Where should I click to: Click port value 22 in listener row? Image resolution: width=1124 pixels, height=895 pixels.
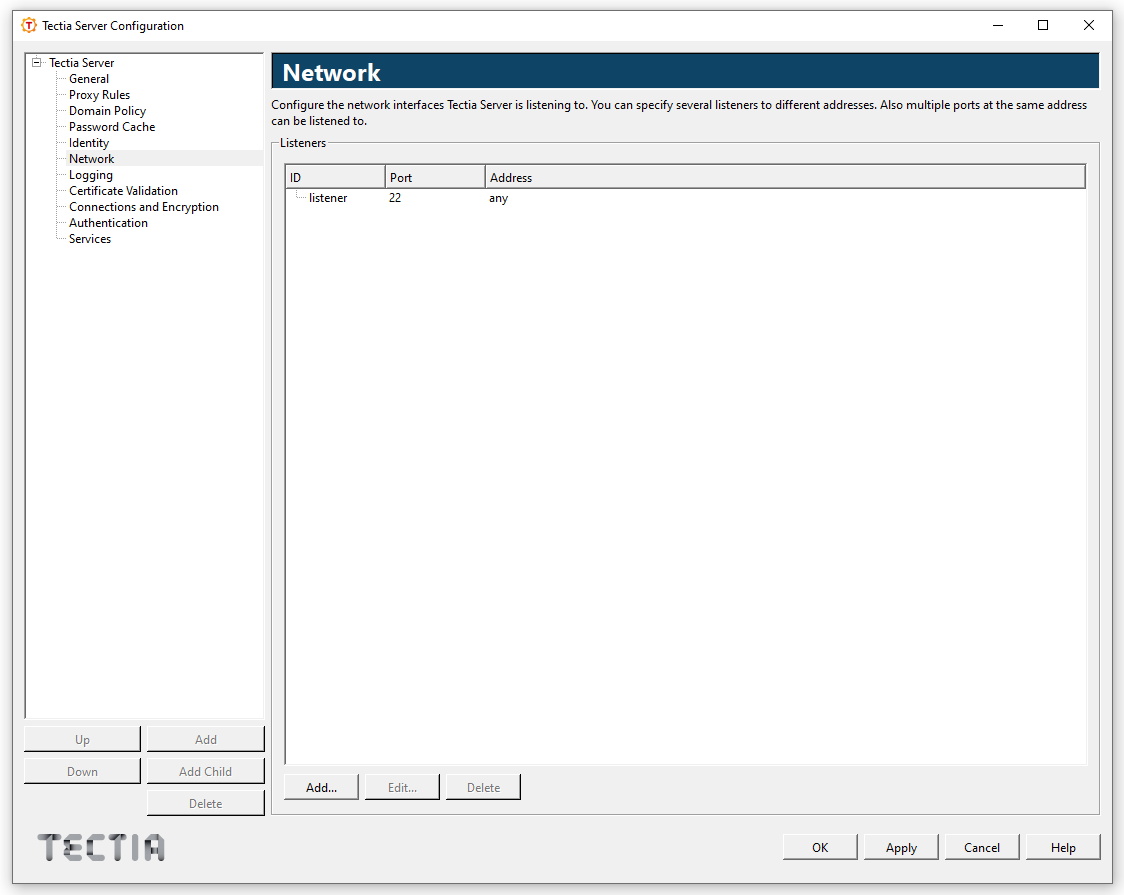[395, 198]
